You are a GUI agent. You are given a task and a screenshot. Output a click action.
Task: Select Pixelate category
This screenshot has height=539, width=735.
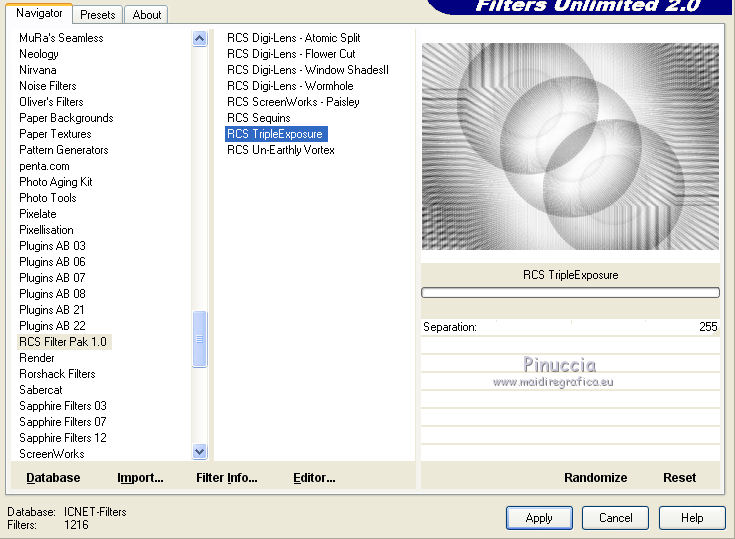click(x=38, y=214)
